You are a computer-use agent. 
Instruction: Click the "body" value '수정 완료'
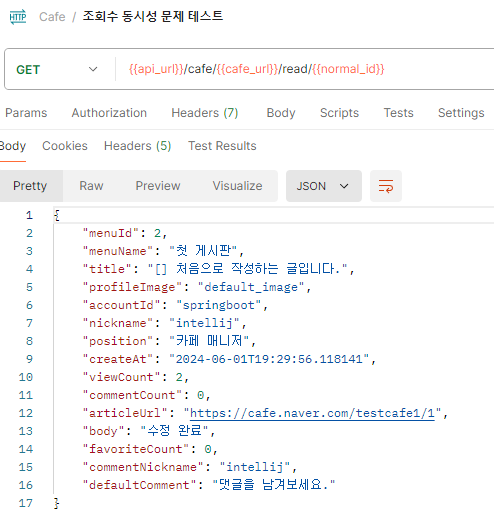pos(174,431)
